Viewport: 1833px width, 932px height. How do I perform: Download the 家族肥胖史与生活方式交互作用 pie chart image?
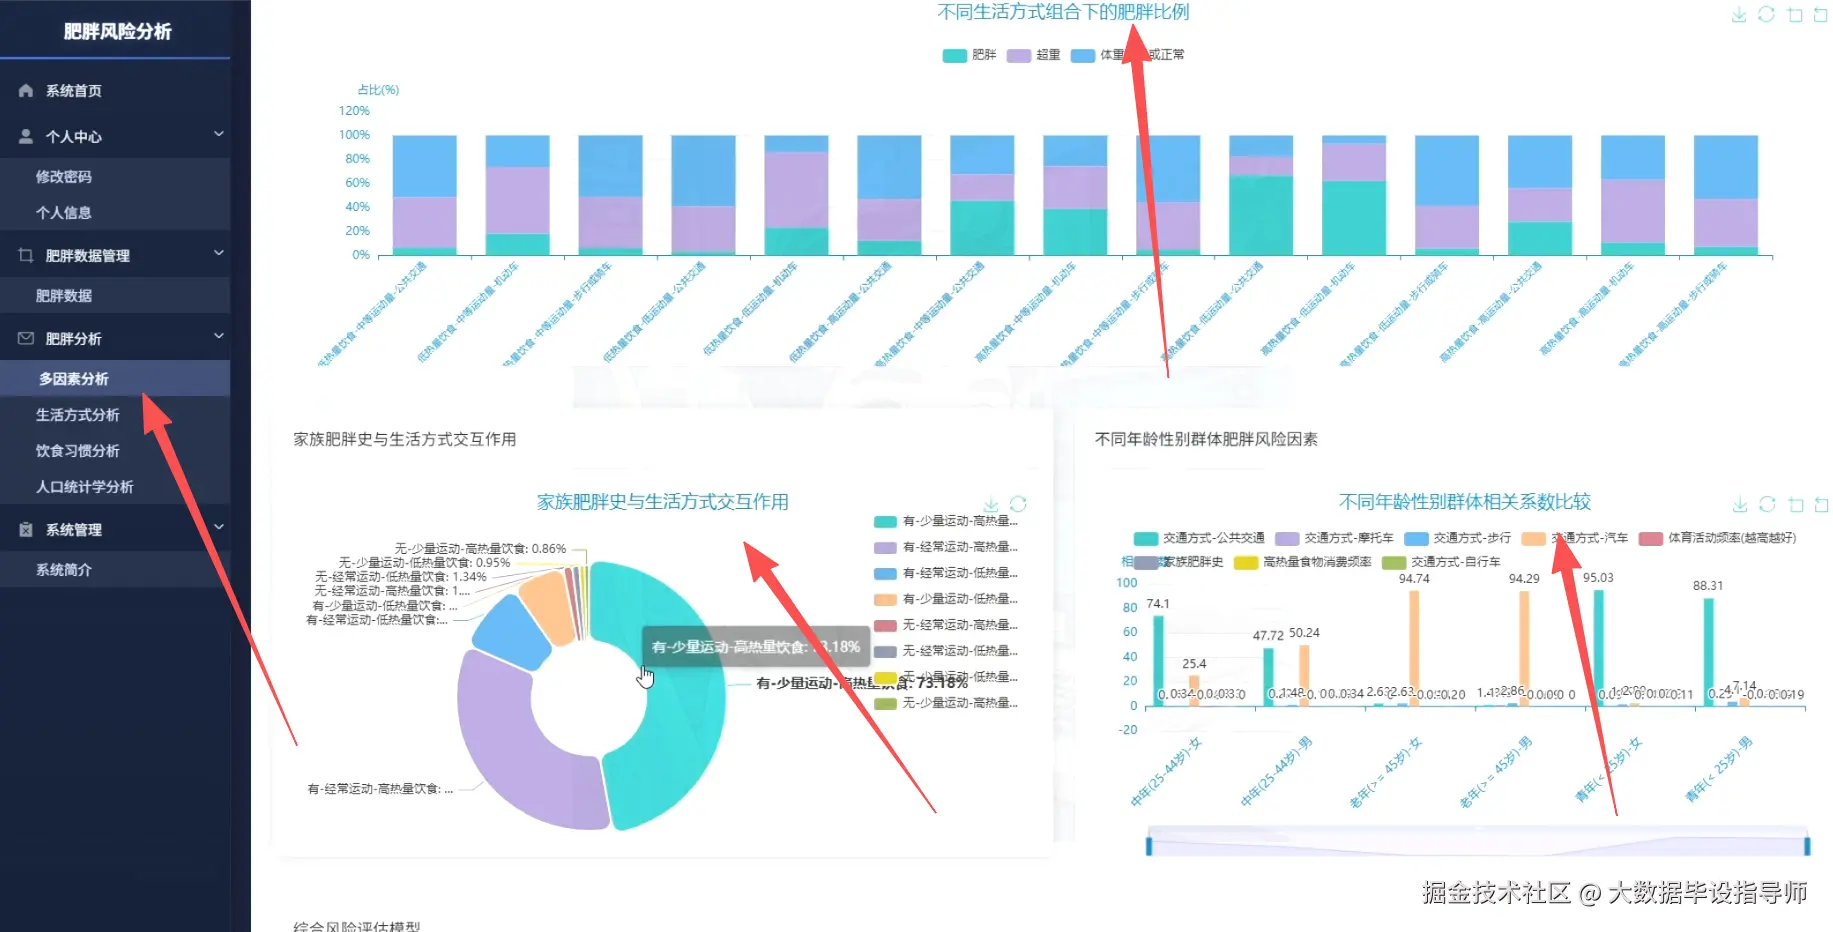tap(991, 504)
